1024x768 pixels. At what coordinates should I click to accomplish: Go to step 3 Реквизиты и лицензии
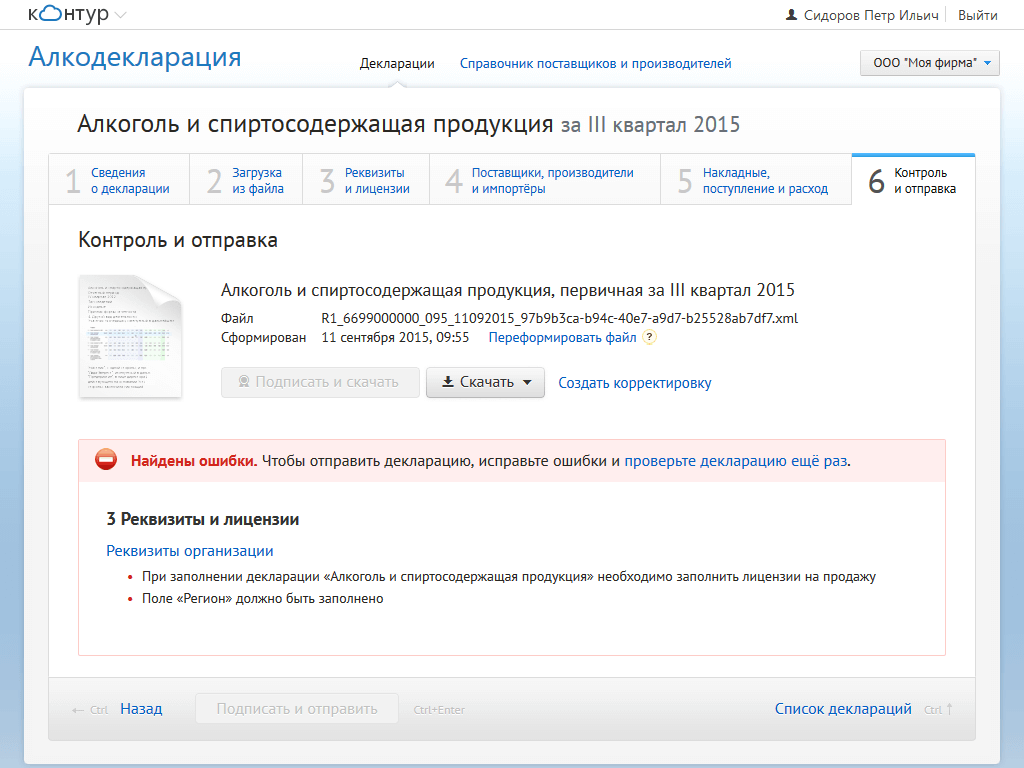(x=366, y=180)
